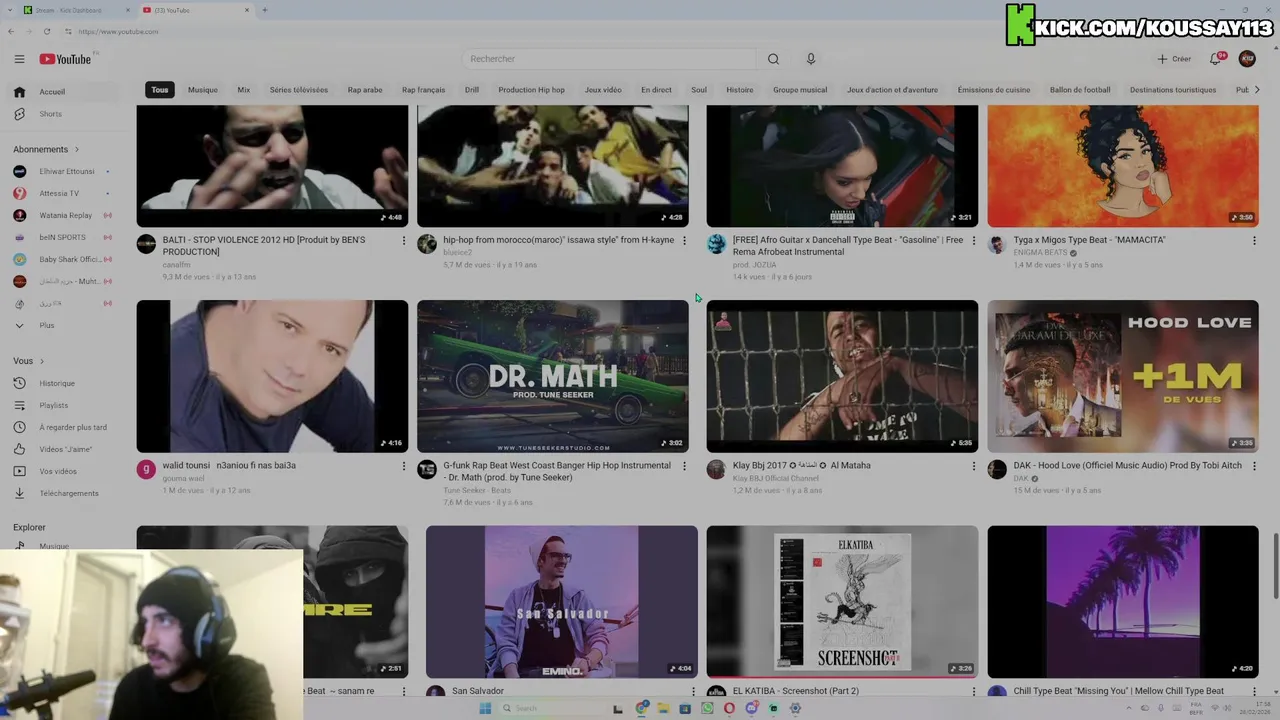Open options for Tyga x Migos beat video
1280x720 pixels.
(x=1254, y=240)
